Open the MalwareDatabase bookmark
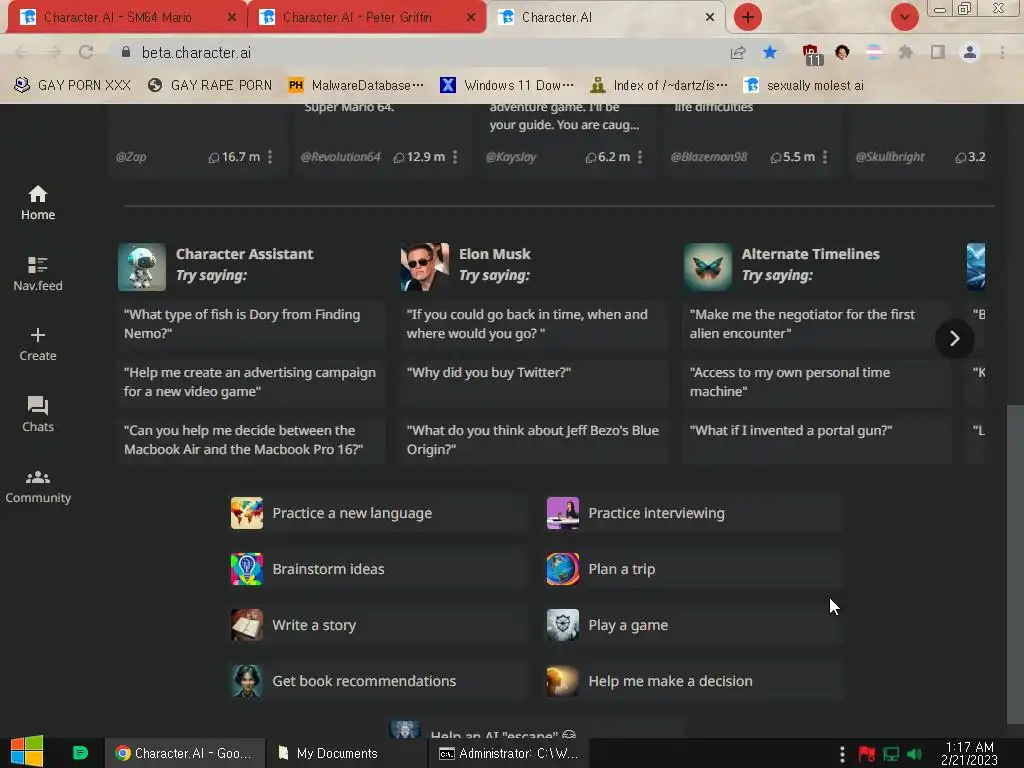The height and width of the screenshot is (768, 1024). point(356,86)
